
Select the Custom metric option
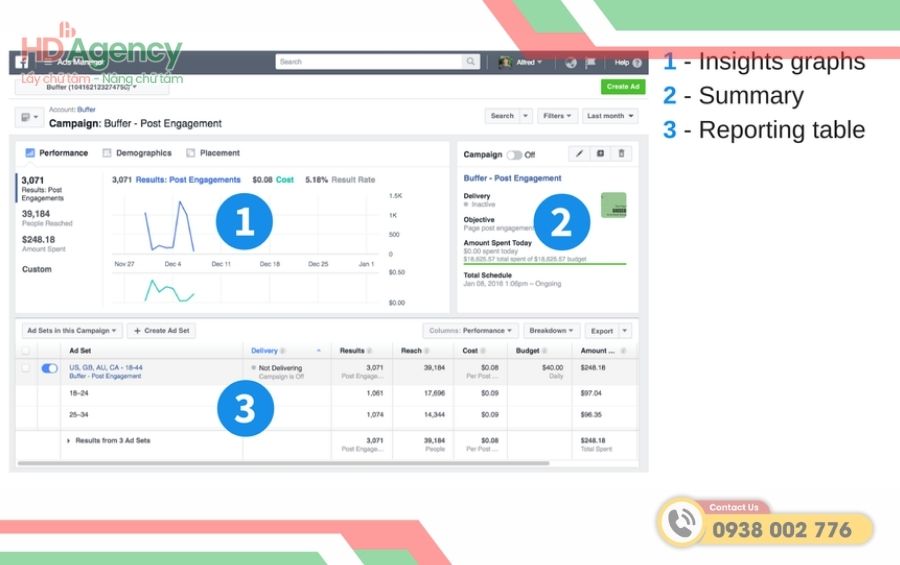[x=37, y=269]
